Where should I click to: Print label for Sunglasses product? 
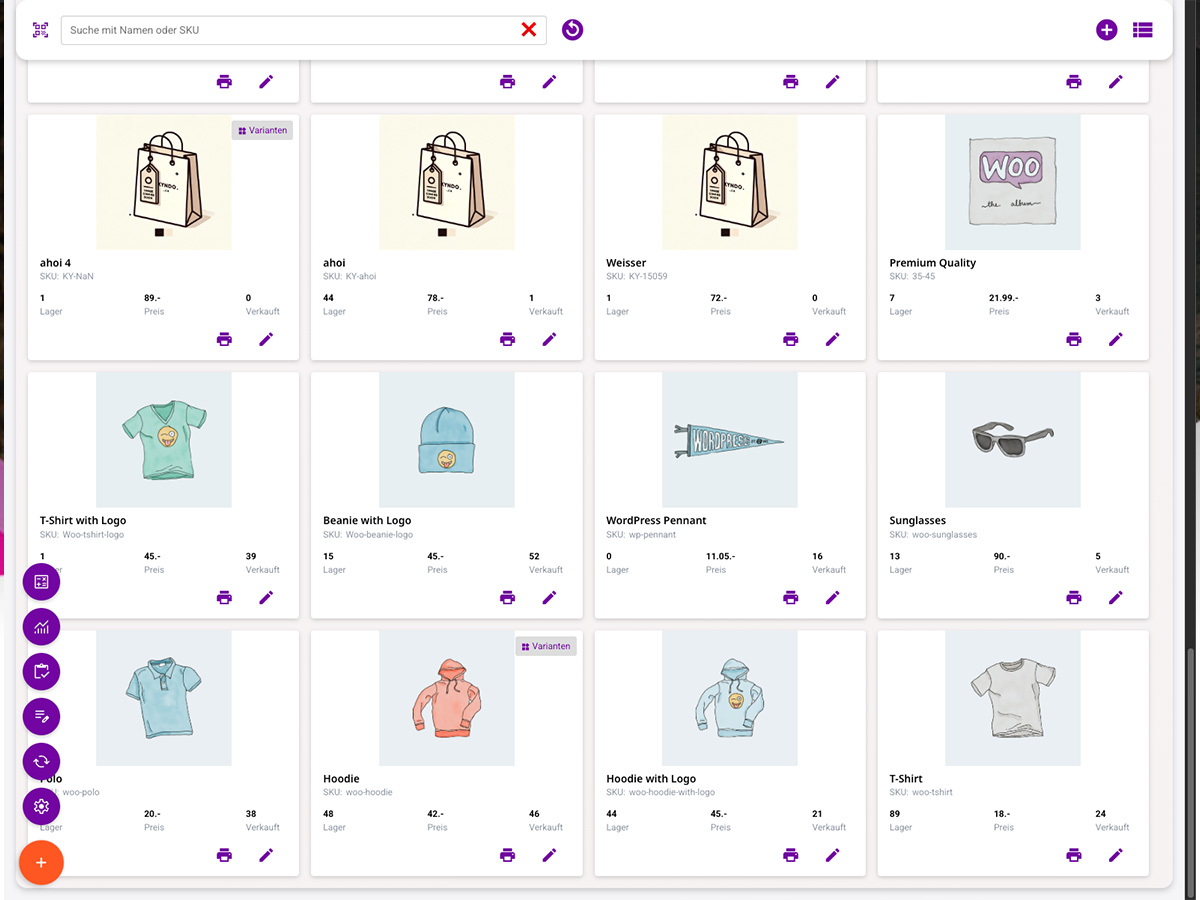(1073, 597)
